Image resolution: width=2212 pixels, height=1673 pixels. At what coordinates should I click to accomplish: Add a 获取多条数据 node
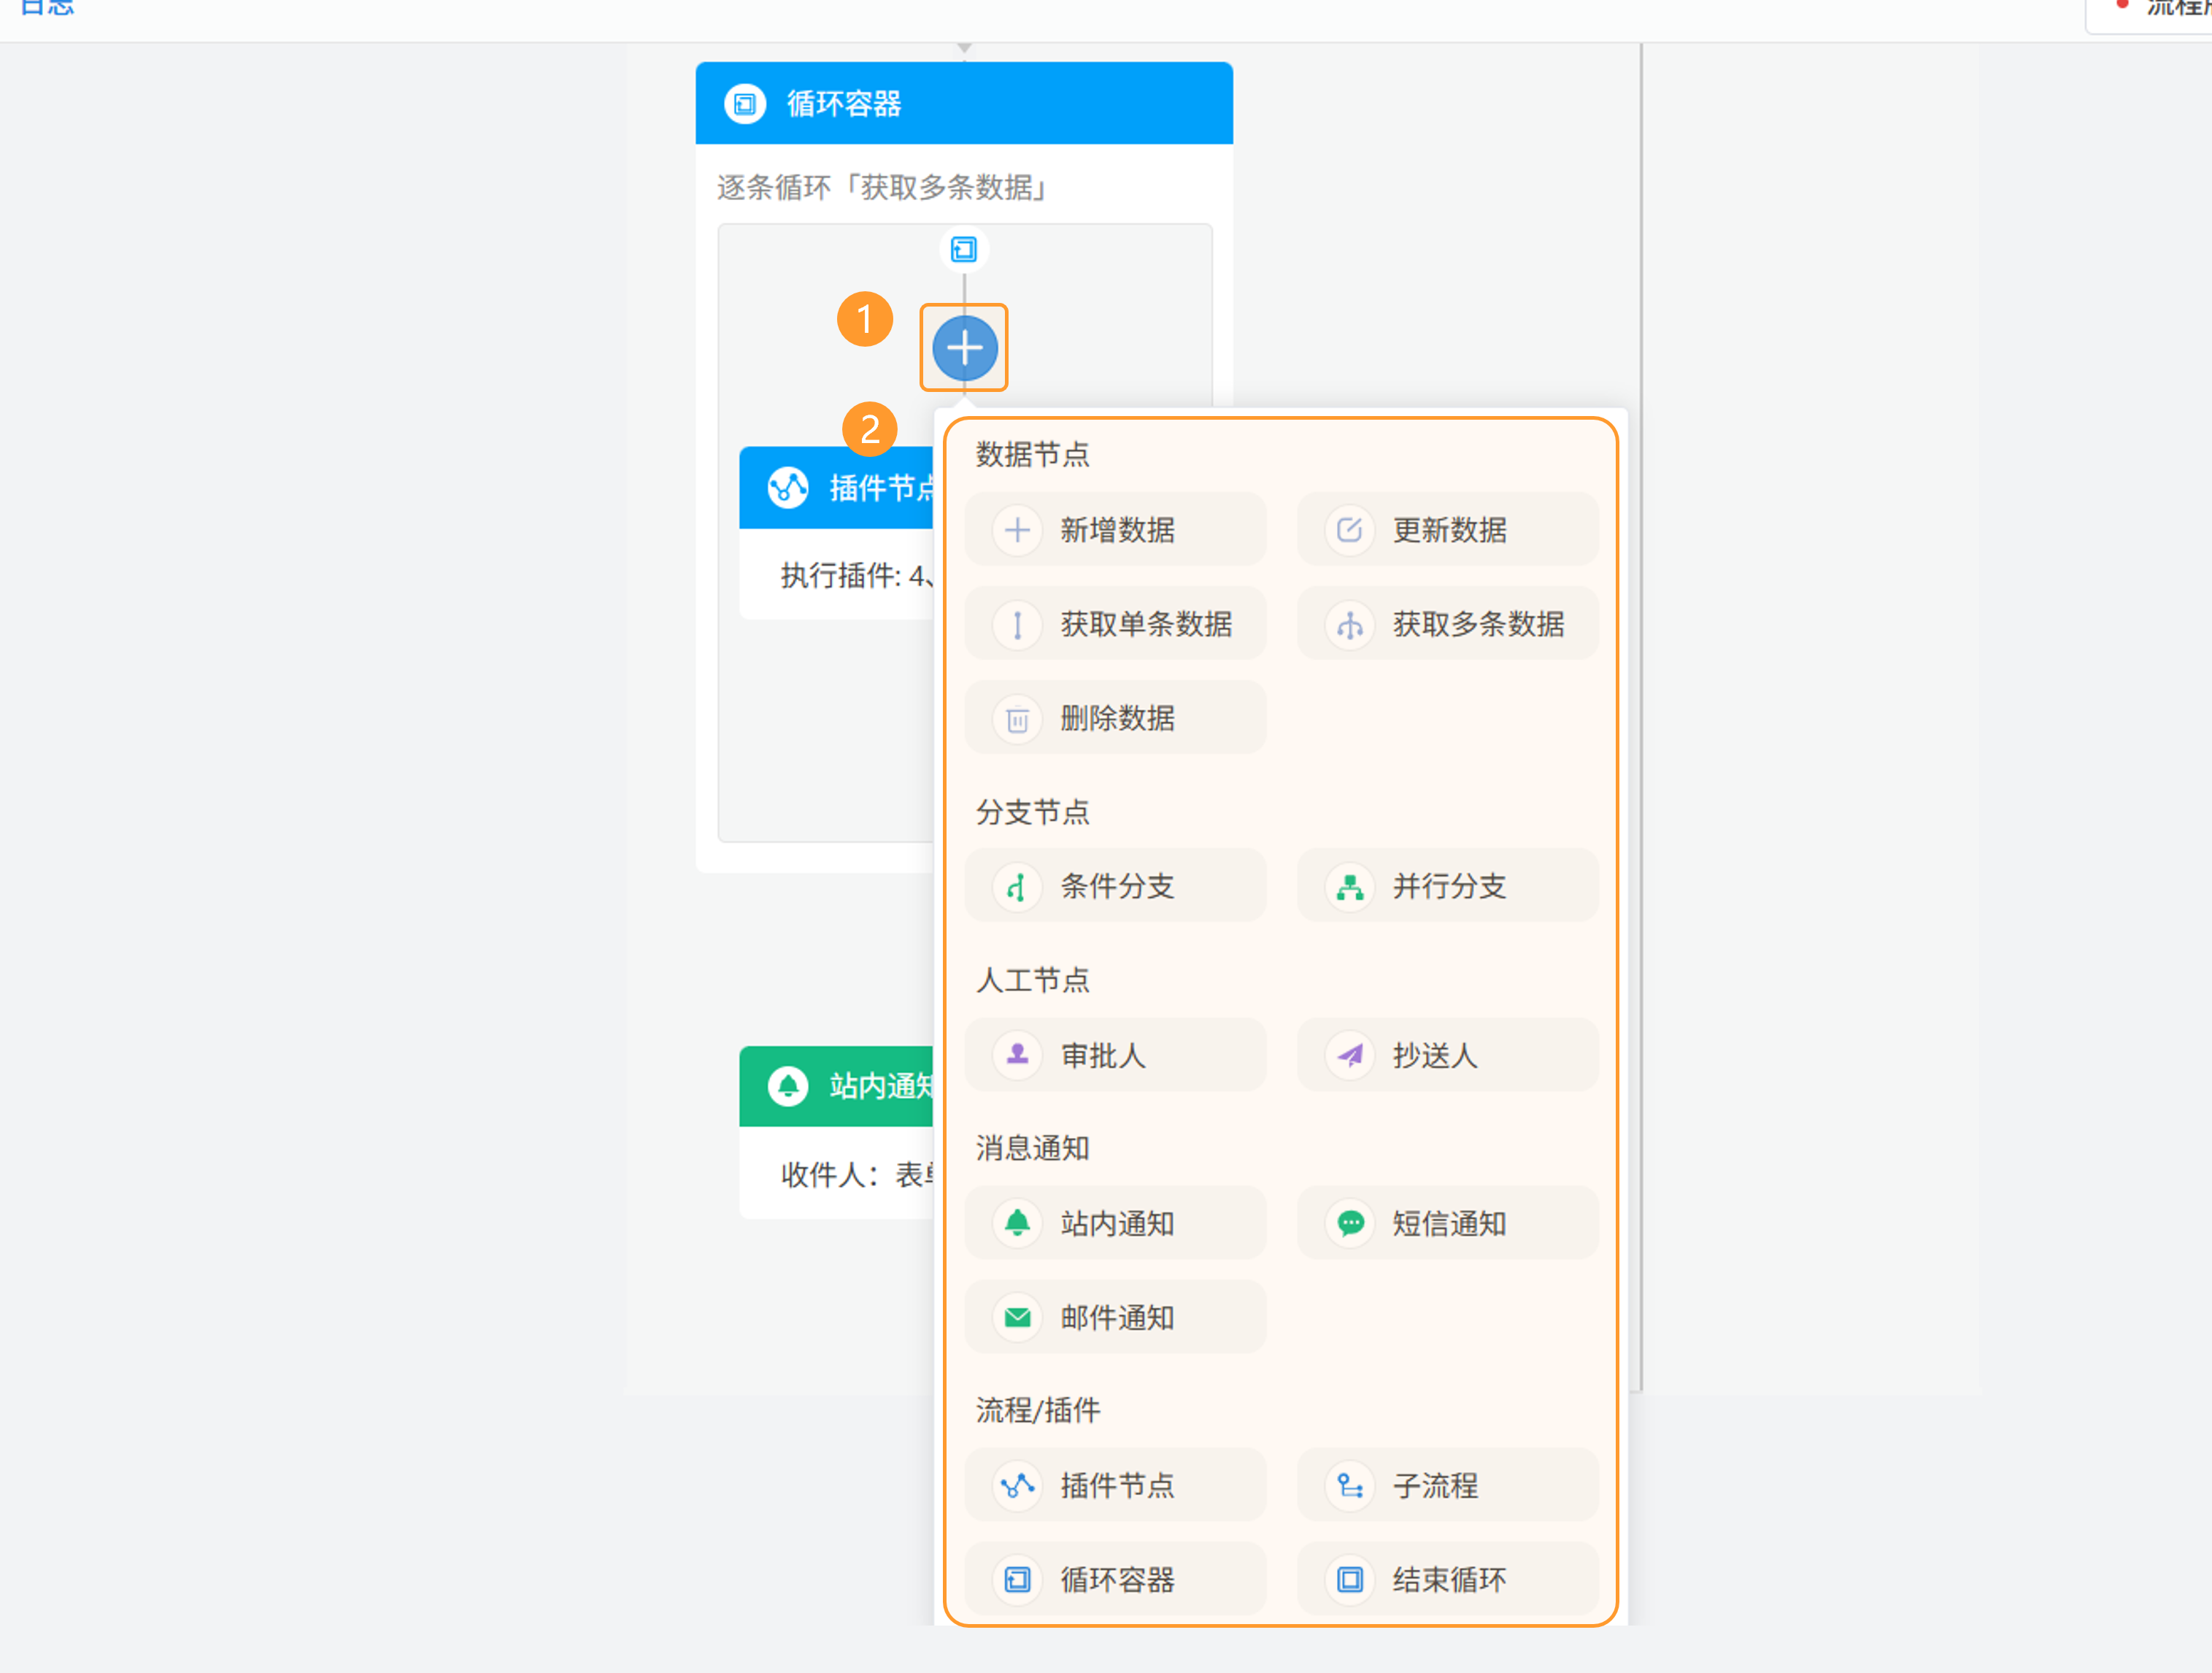click(x=1447, y=624)
